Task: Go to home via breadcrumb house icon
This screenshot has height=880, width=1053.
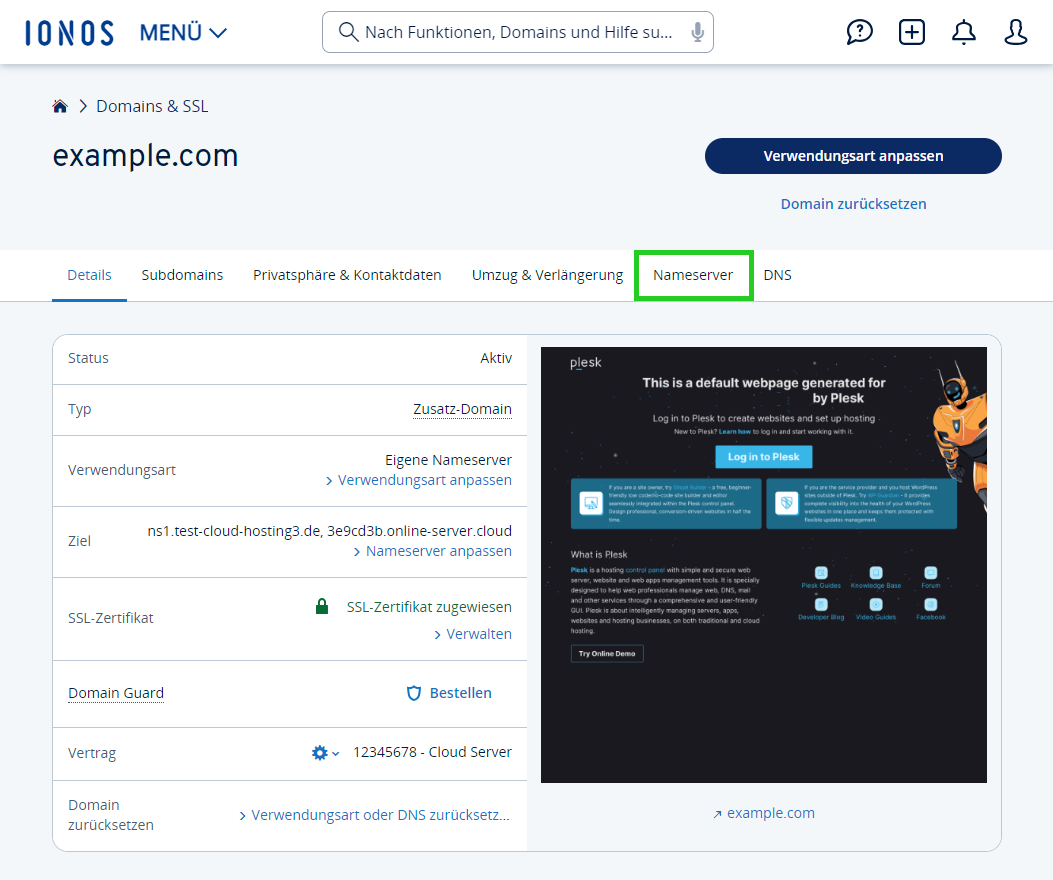Action: (x=60, y=106)
